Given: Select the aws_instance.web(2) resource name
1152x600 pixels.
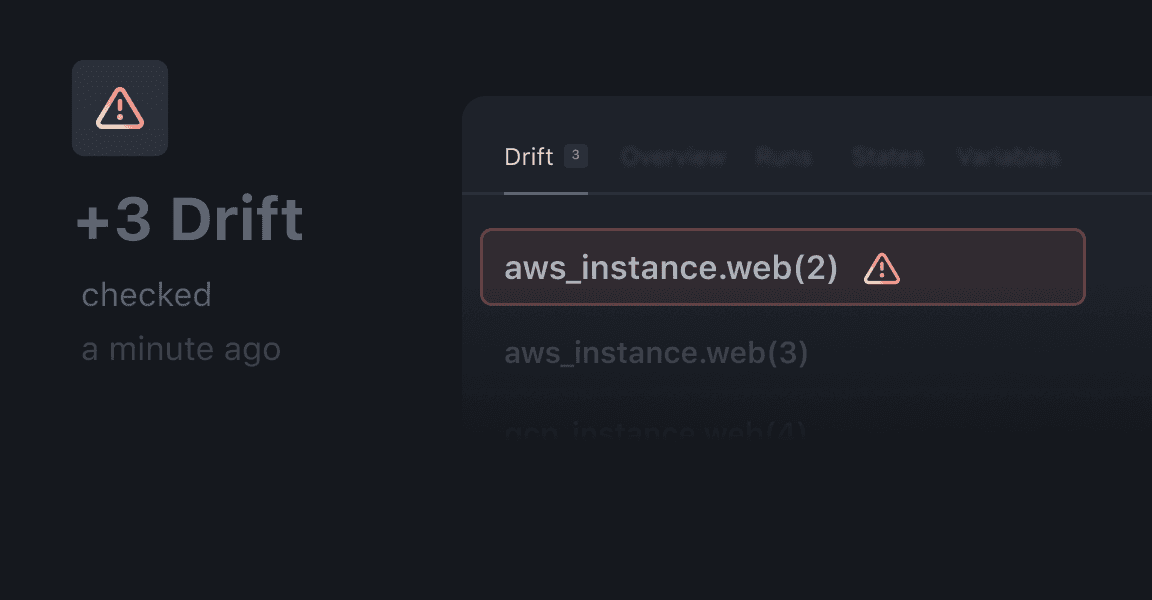Looking at the screenshot, I should (x=671, y=268).
